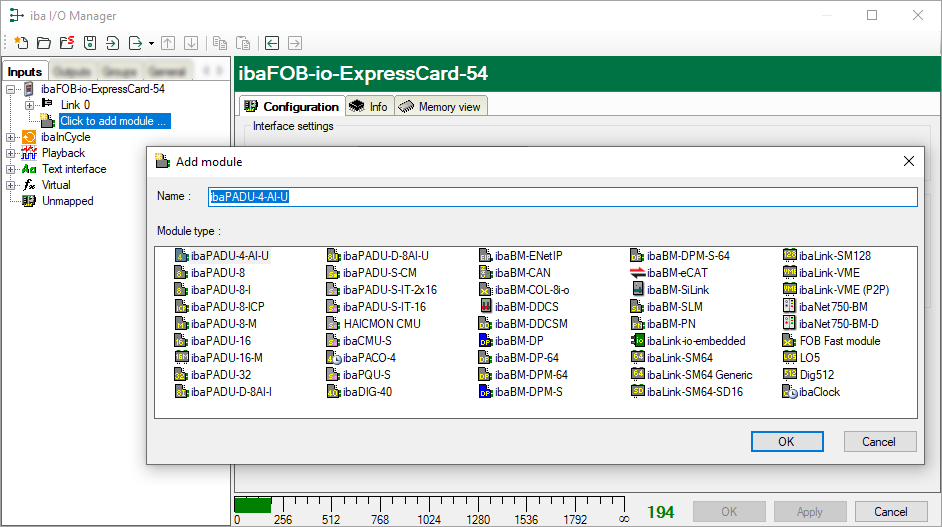Open the dropdown arrow beside the export icon
942x527 pixels.
click(x=151, y=43)
